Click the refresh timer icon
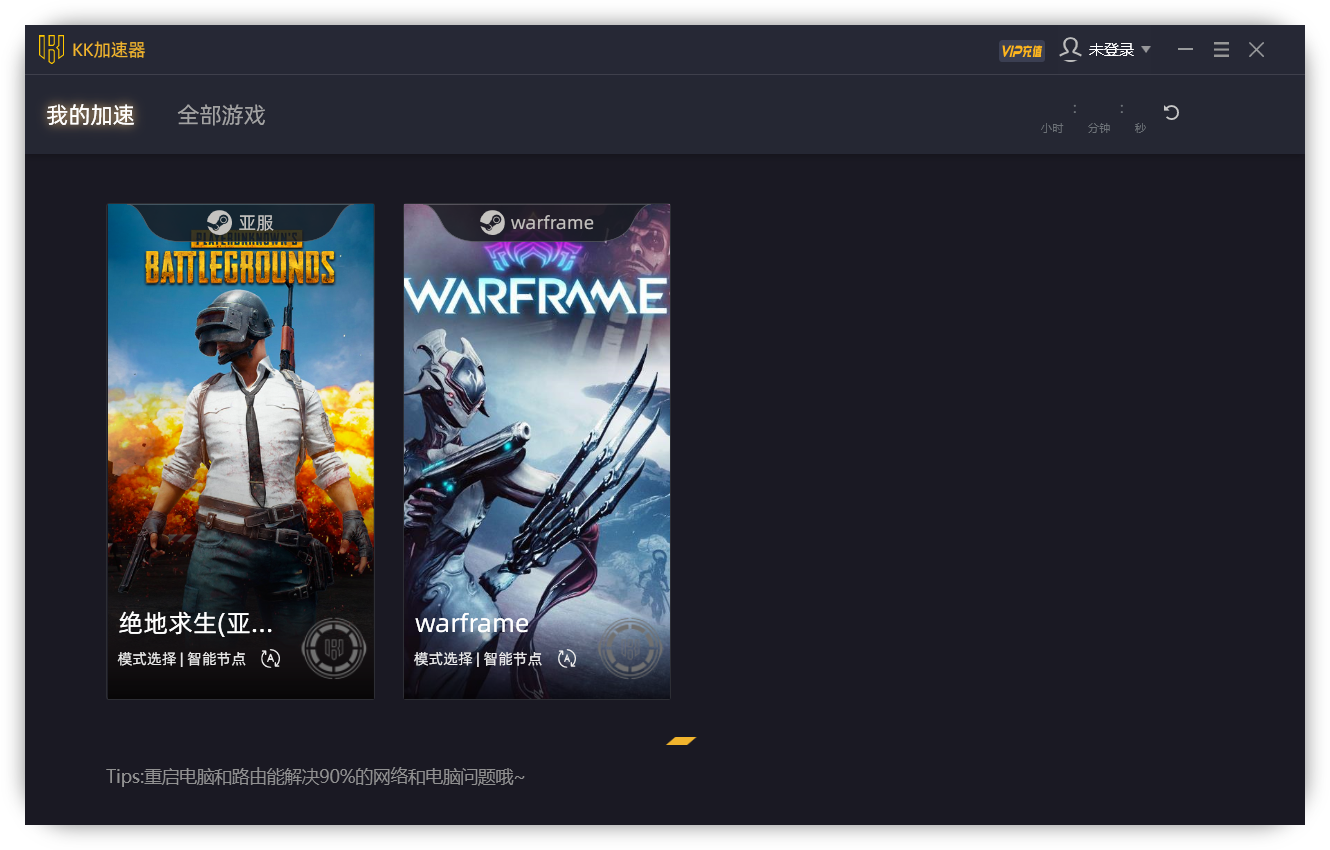 (1172, 112)
